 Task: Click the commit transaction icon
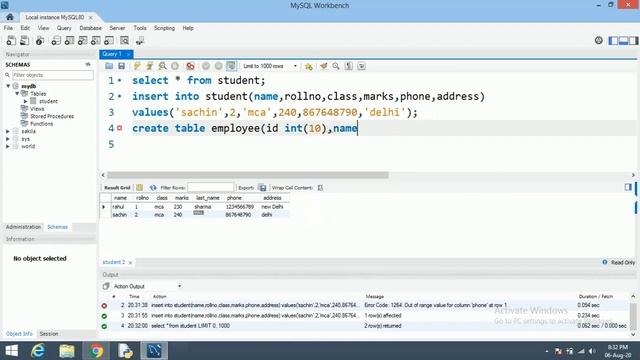click(x=206, y=66)
